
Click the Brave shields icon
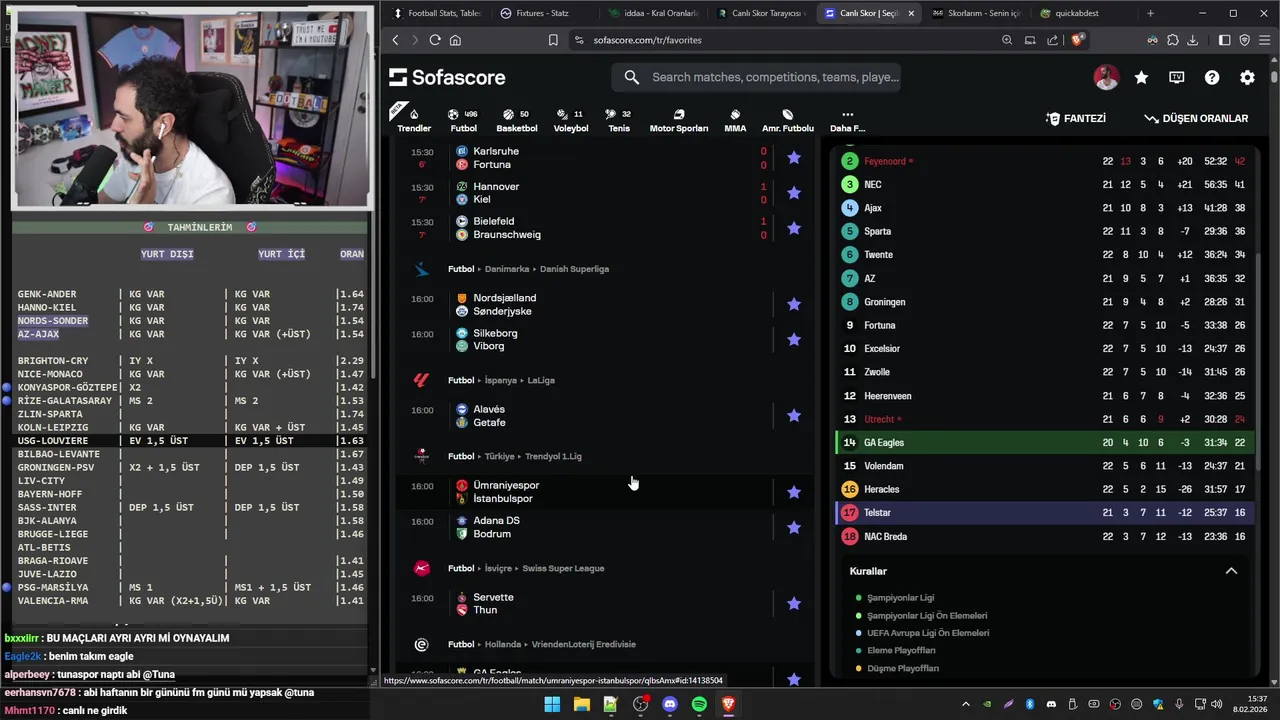click(1077, 40)
